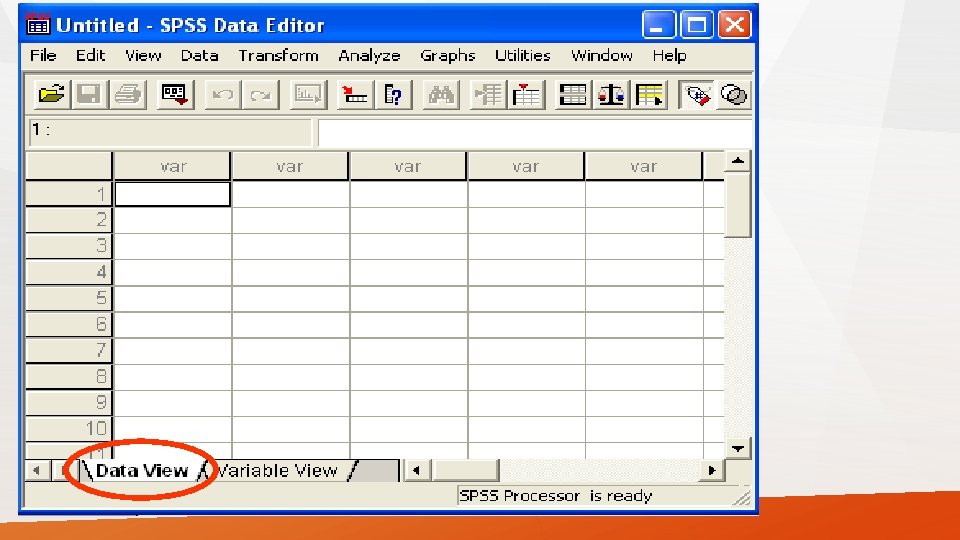960x540 pixels.
Task: Open the Window menu
Action: [602, 56]
